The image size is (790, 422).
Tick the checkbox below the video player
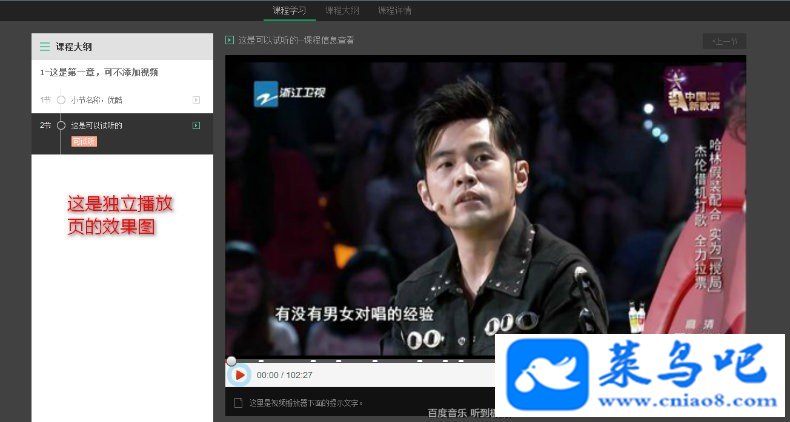tap(238, 402)
